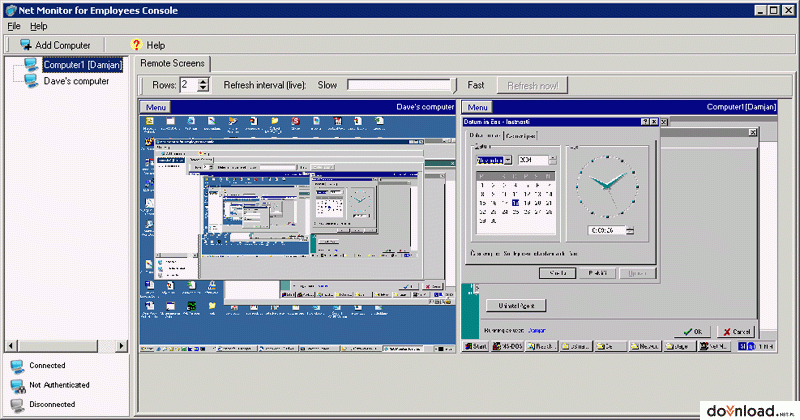Click the Connected legend text
The width and height of the screenshot is (800, 420).
coord(47,365)
